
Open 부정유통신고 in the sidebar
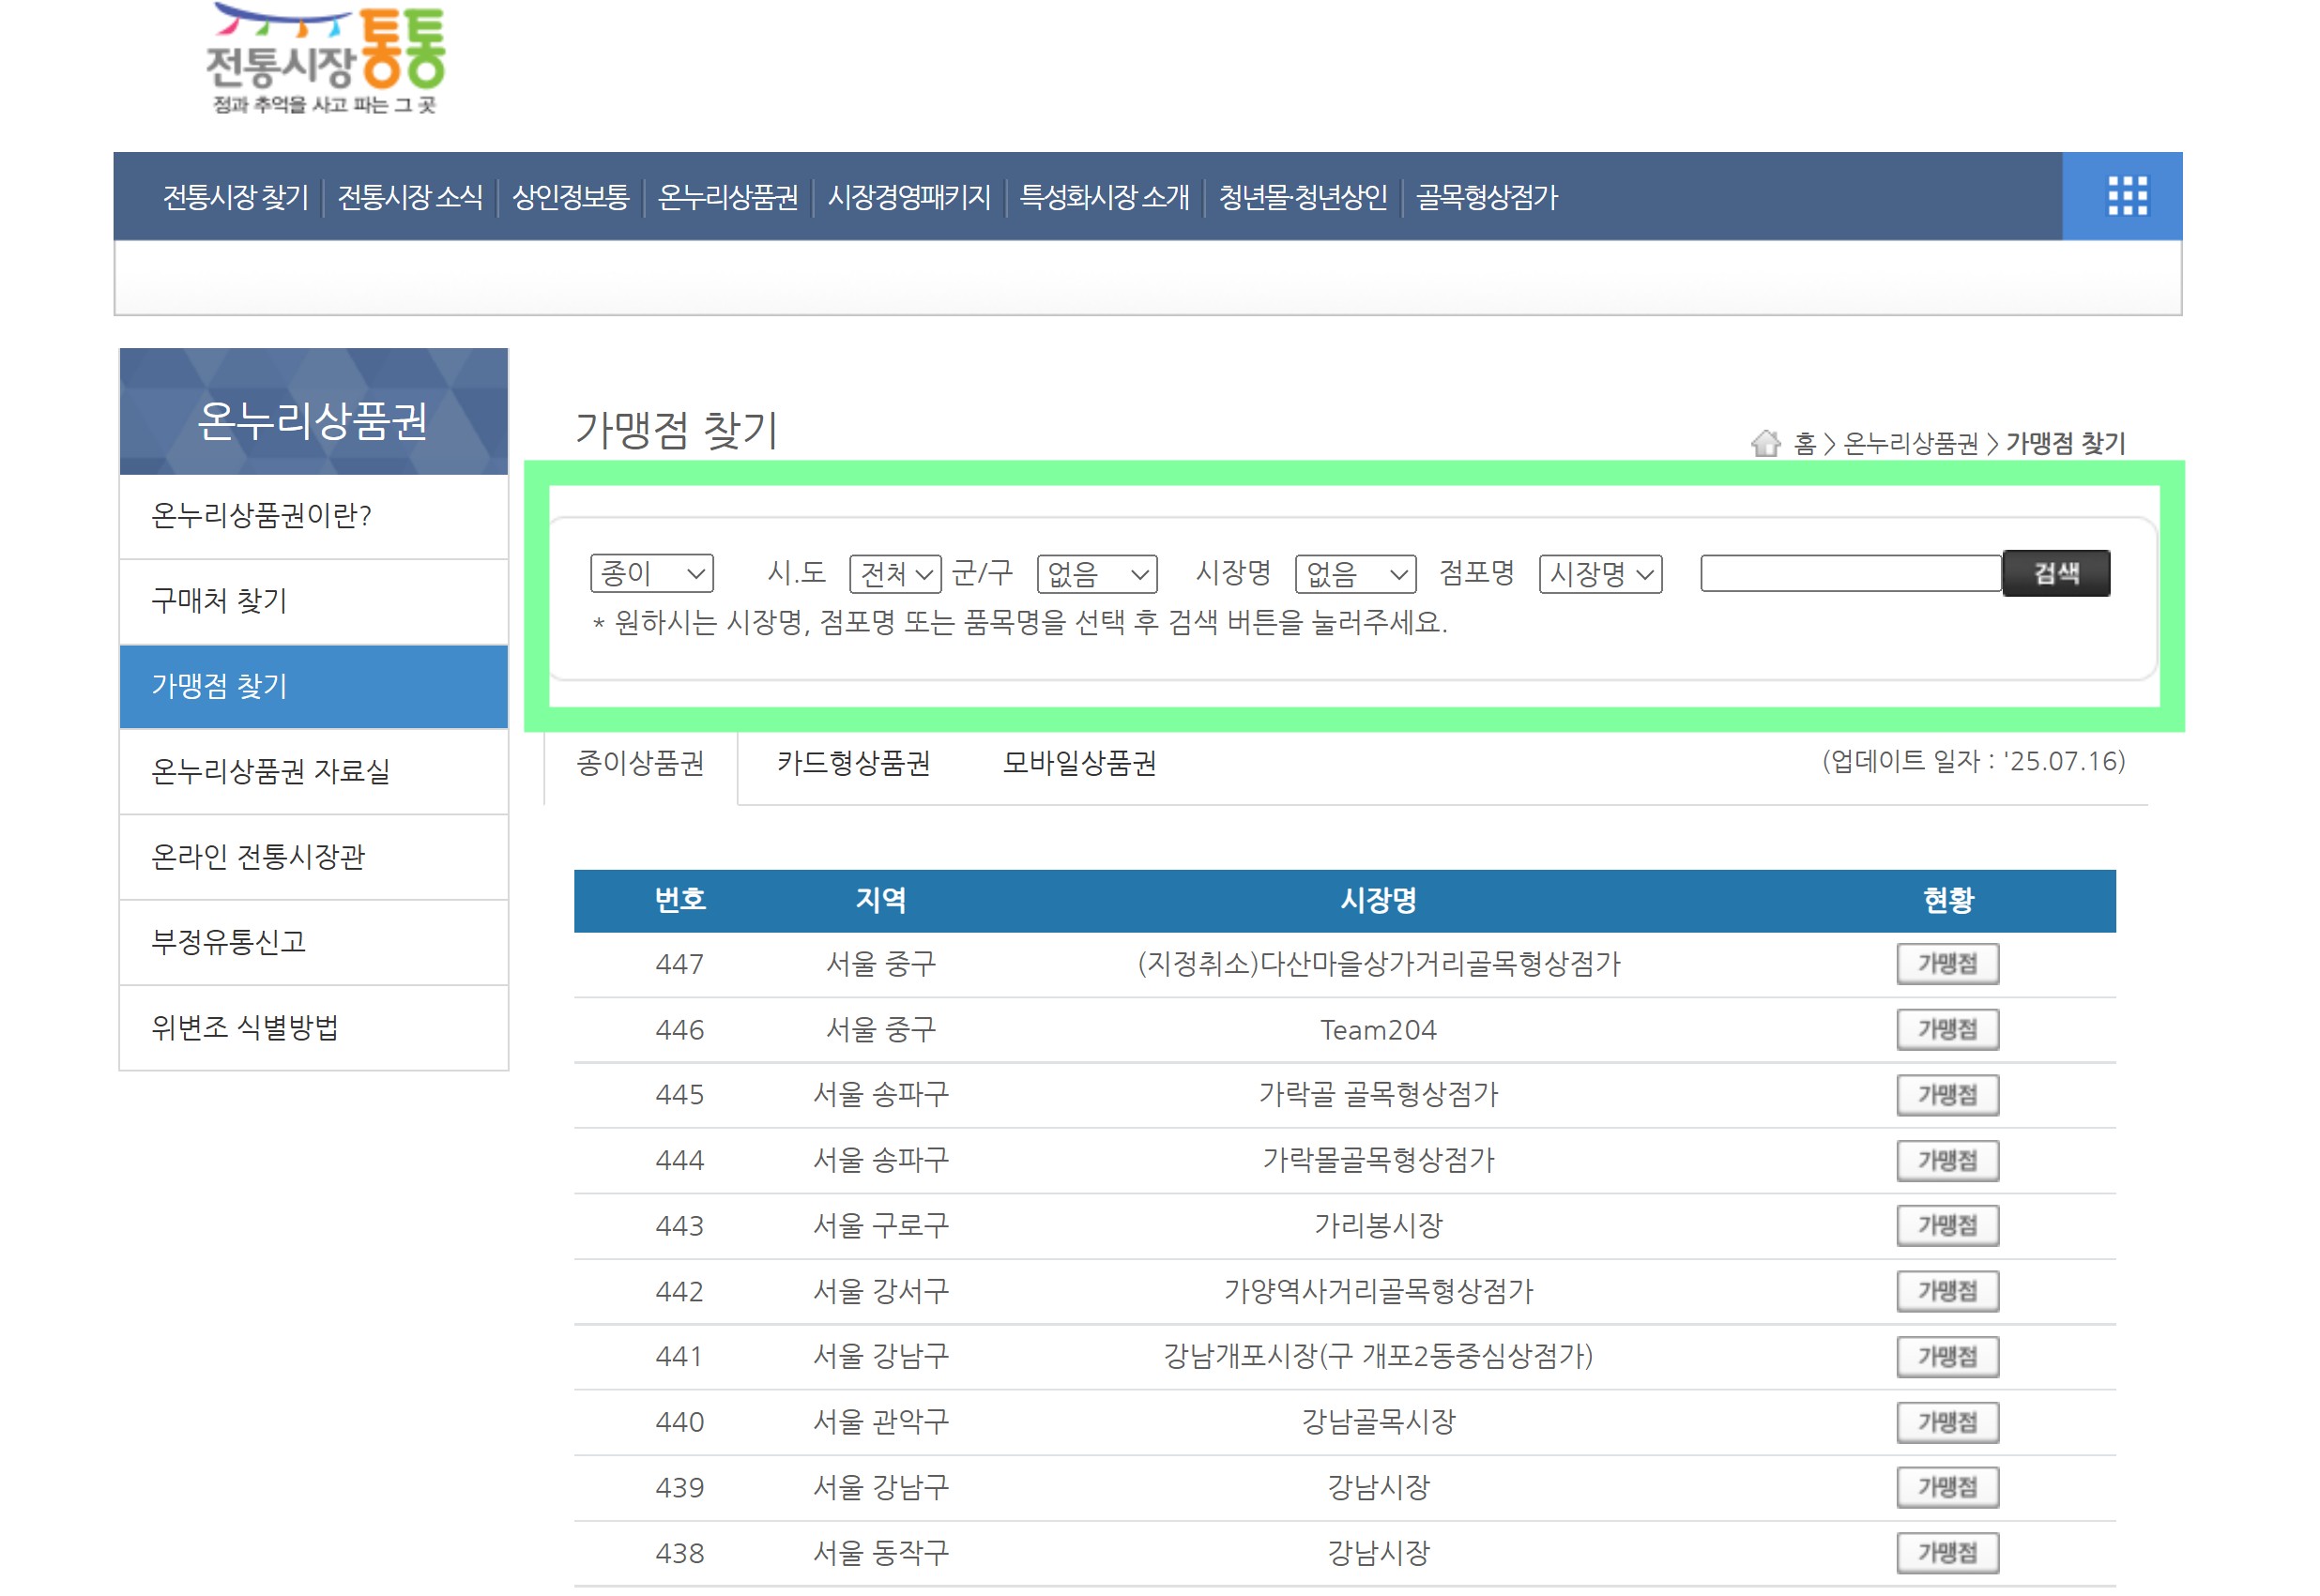(x=229, y=942)
